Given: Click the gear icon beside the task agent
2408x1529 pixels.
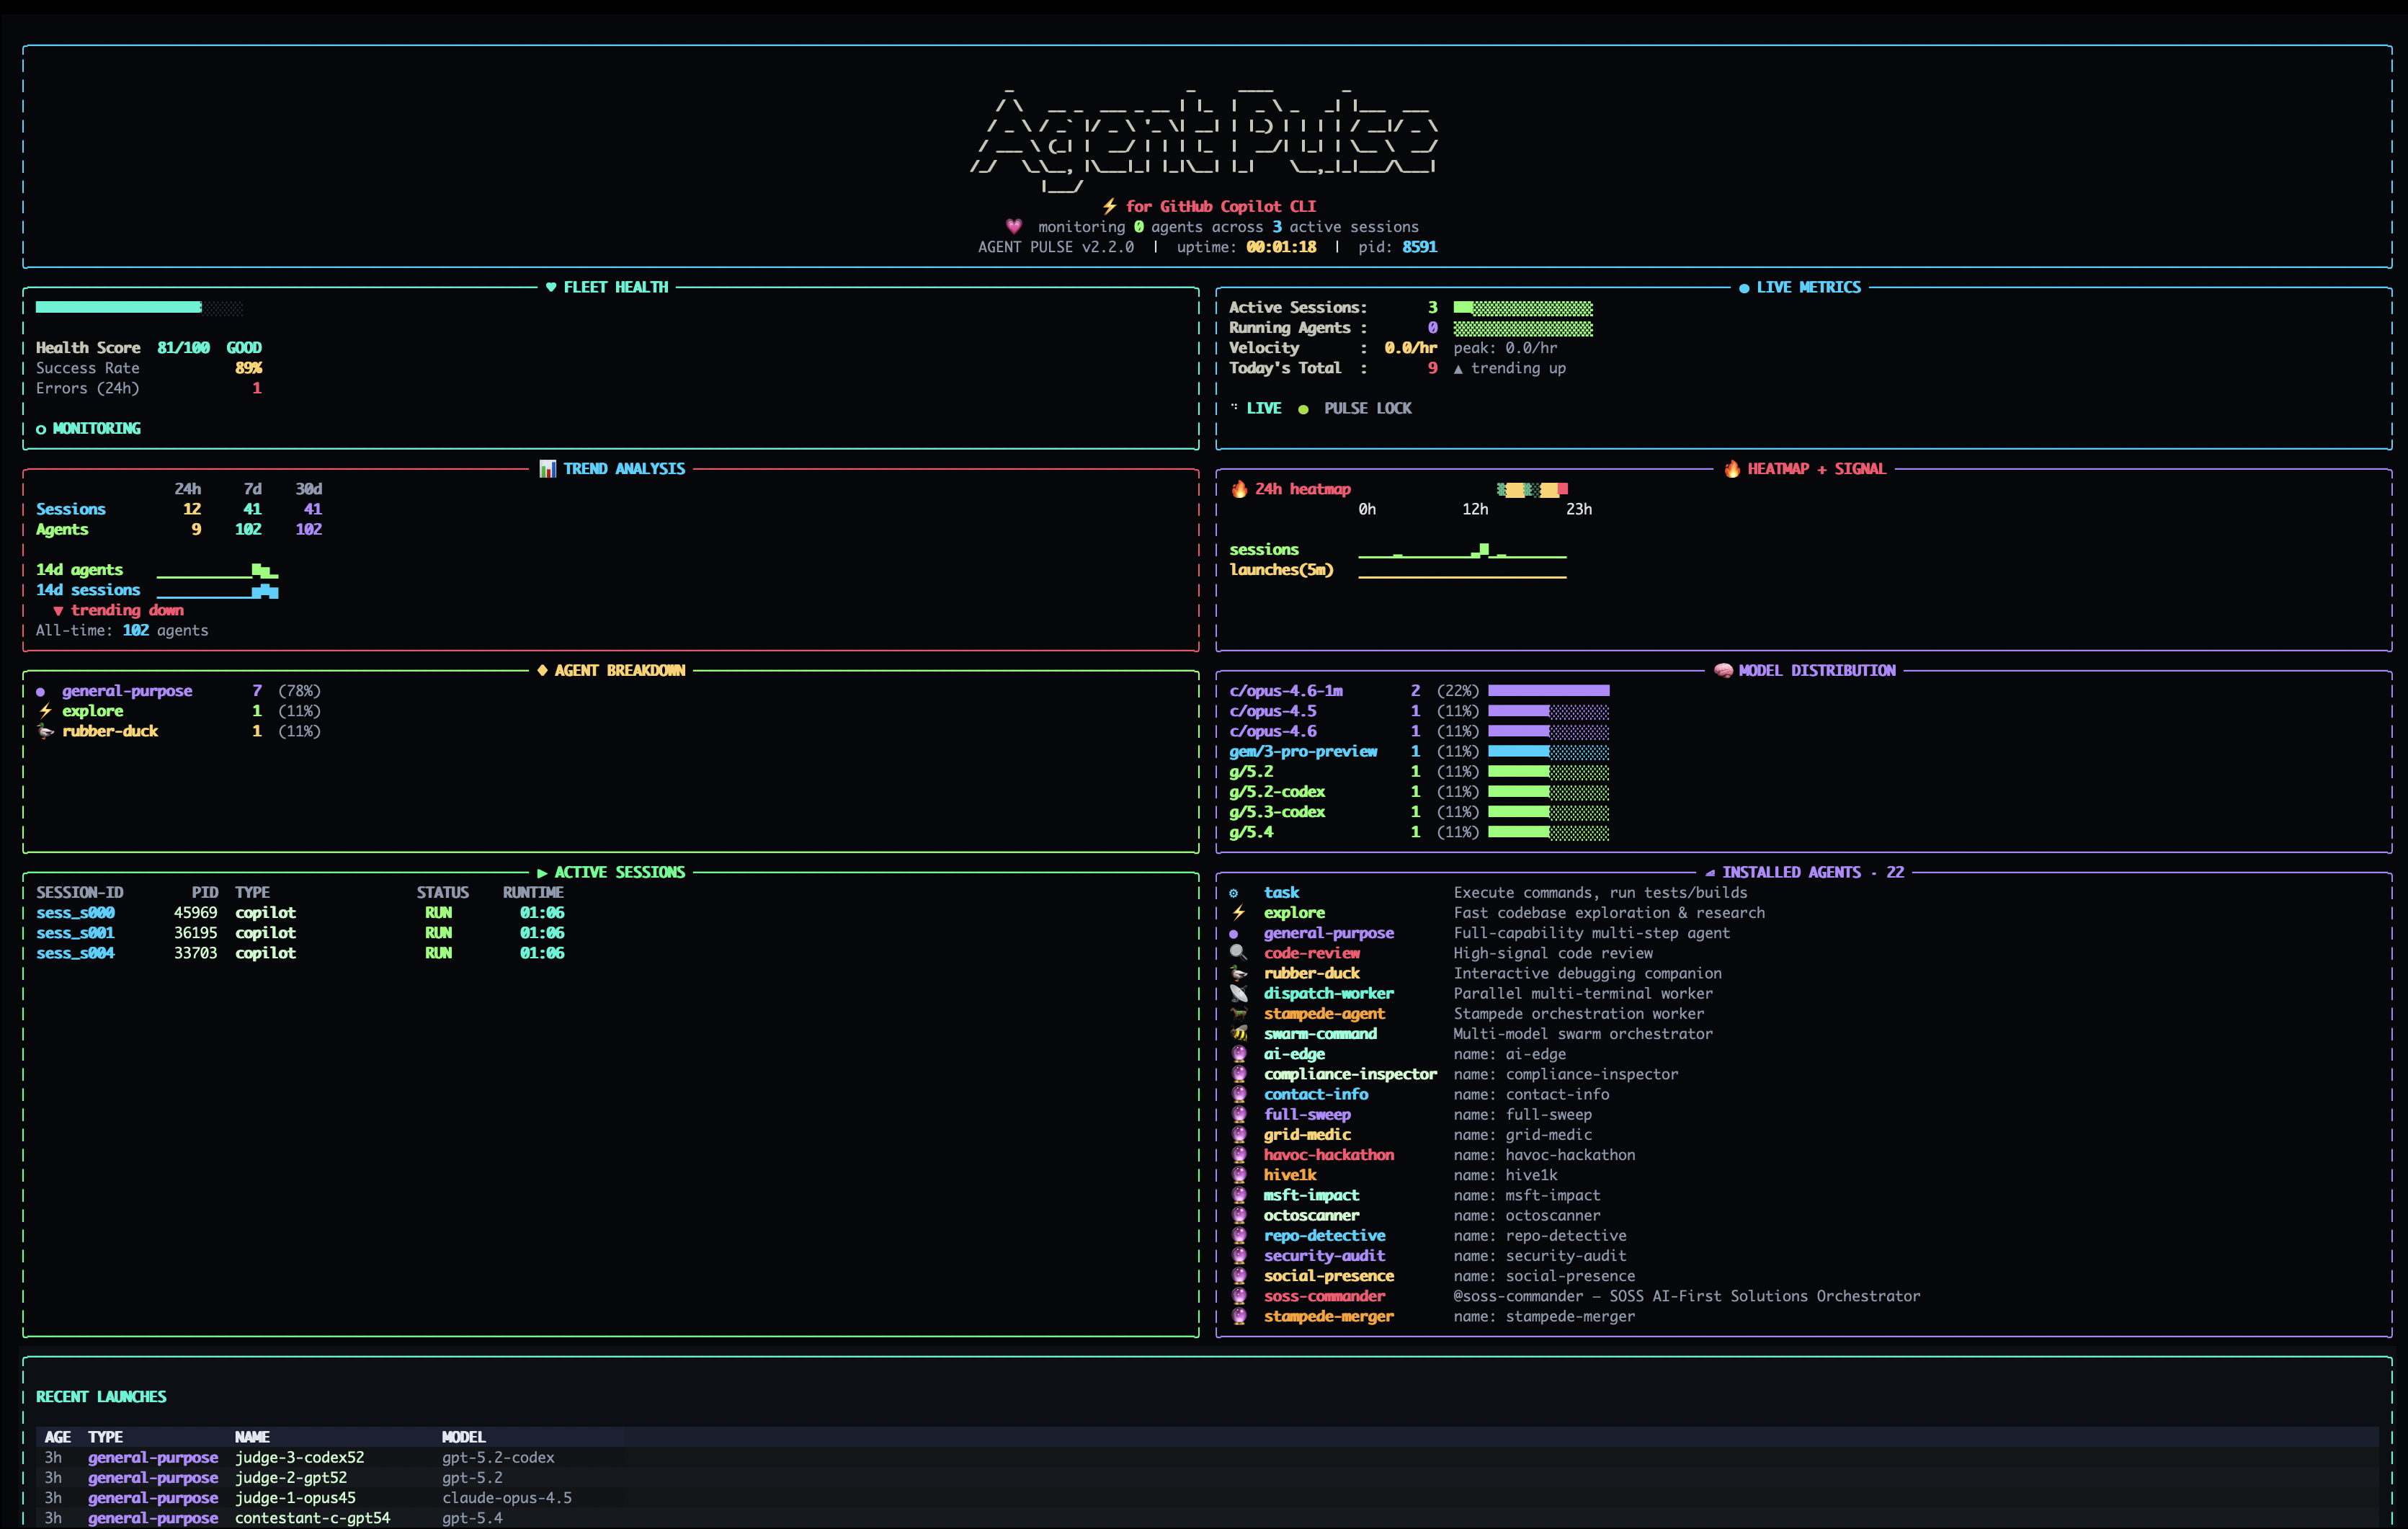Looking at the screenshot, I should (1233, 893).
